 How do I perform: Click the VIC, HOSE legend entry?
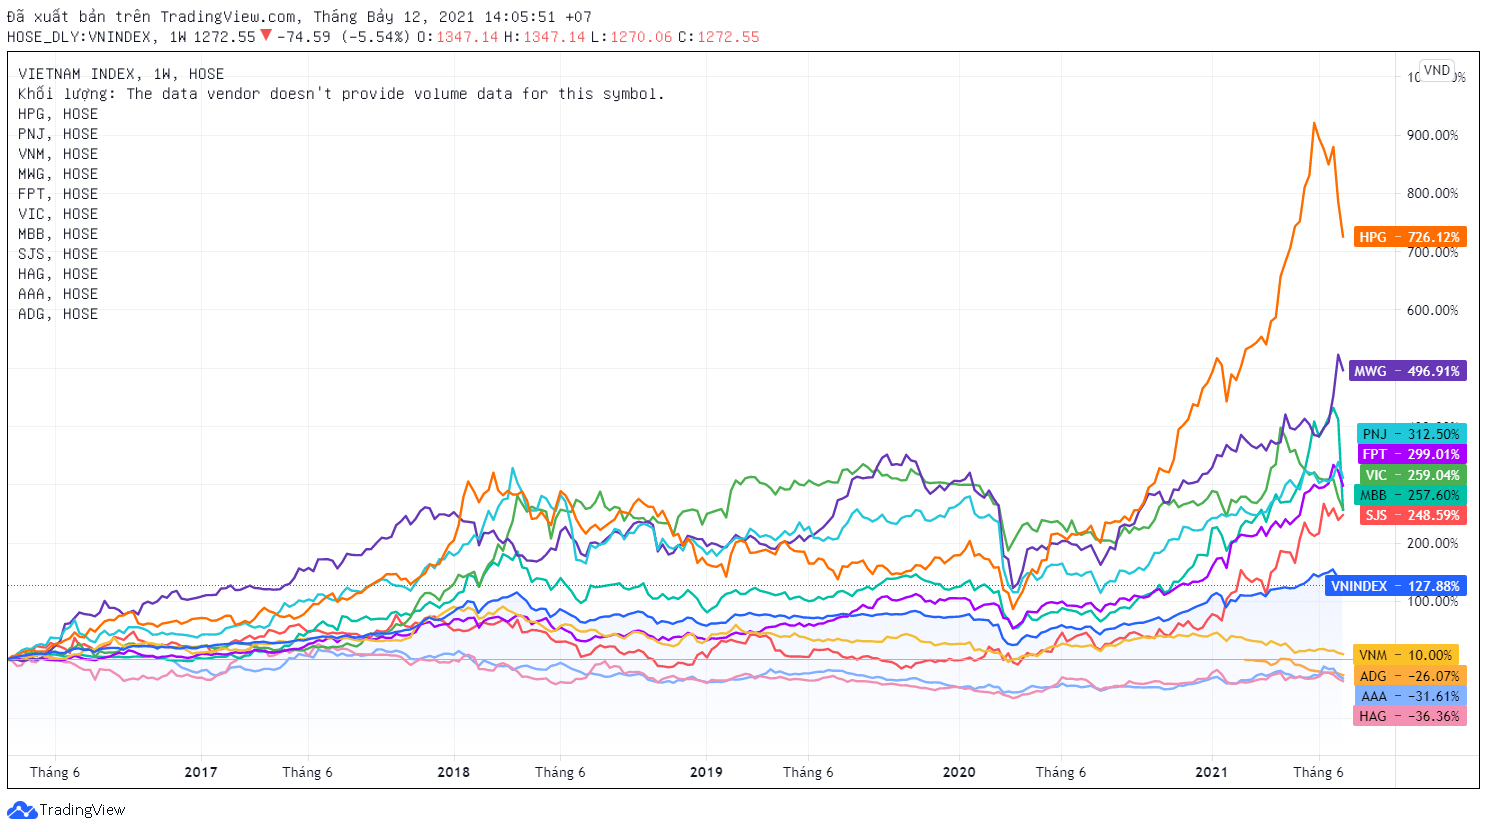click(x=58, y=214)
